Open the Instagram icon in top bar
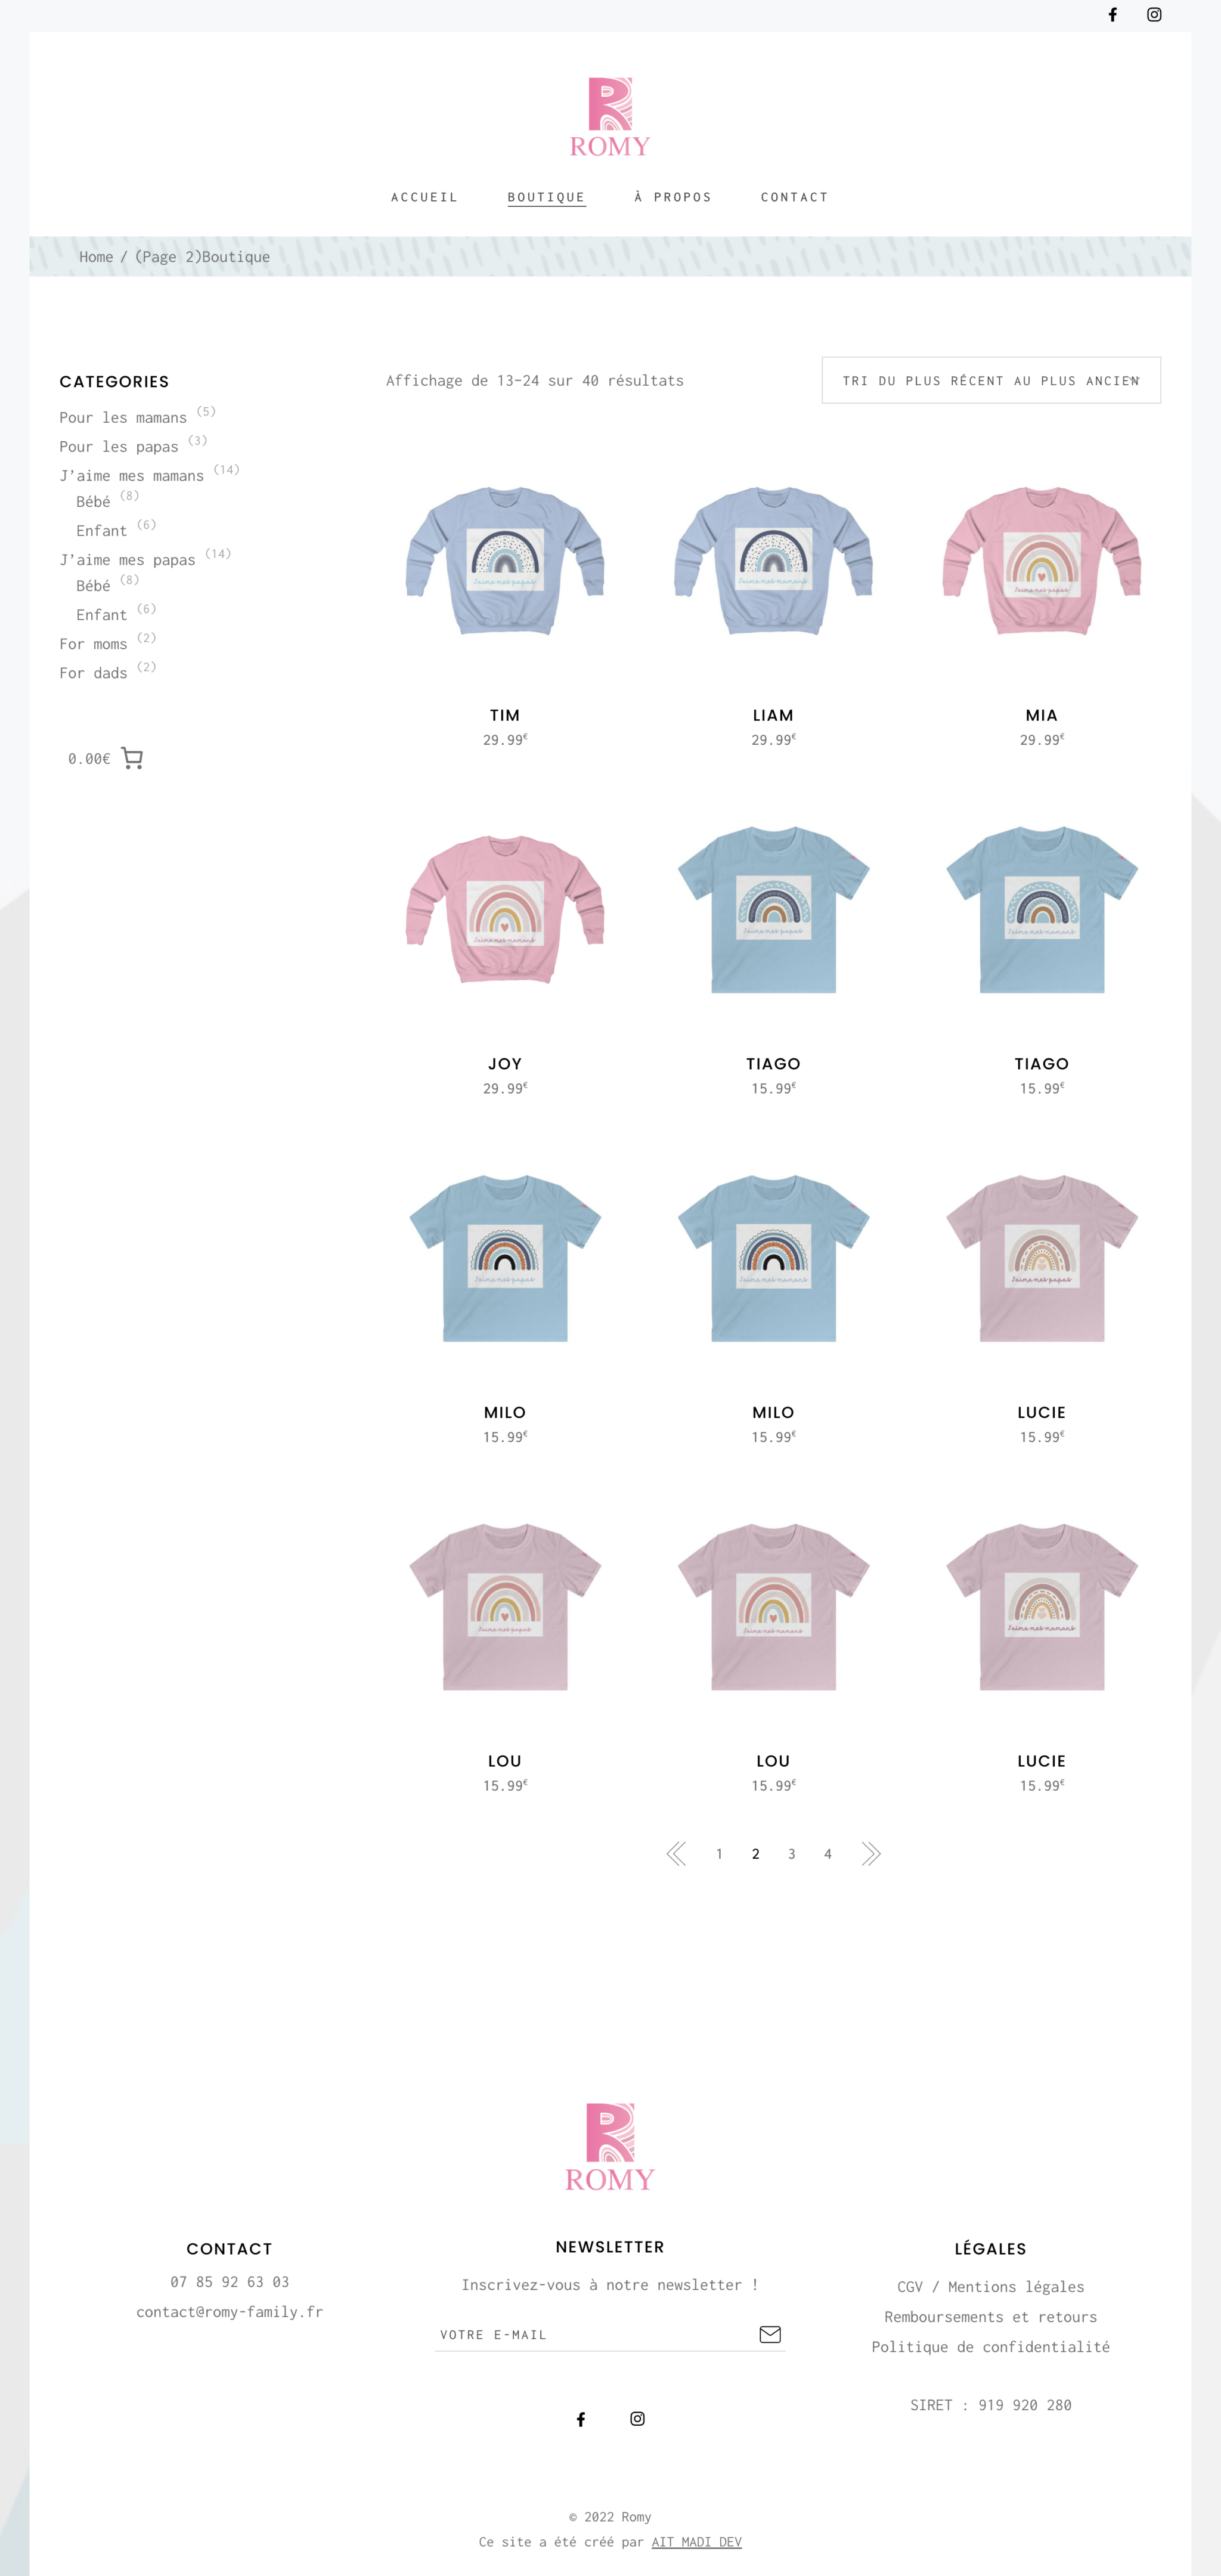The height and width of the screenshot is (2576, 1221). pyautogui.click(x=1154, y=14)
